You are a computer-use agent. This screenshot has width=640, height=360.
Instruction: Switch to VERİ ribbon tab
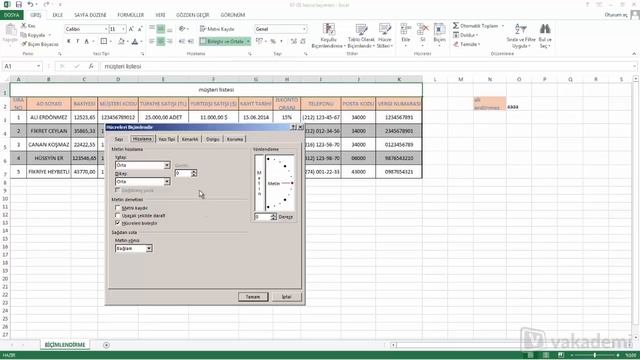pyautogui.click(x=160, y=15)
